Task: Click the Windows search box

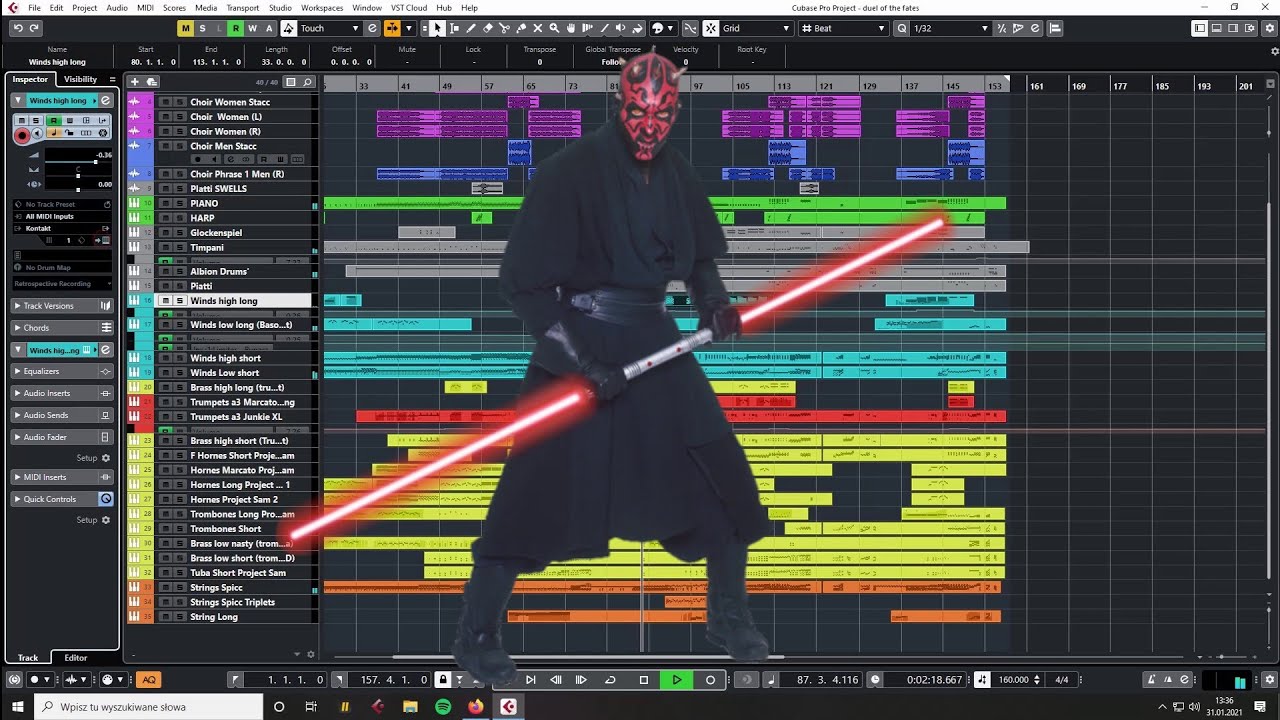Action: pos(150,707)
